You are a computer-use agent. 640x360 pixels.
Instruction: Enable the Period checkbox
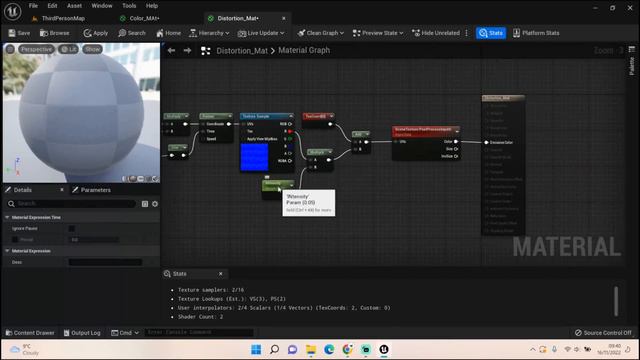[x=15, y=240]
